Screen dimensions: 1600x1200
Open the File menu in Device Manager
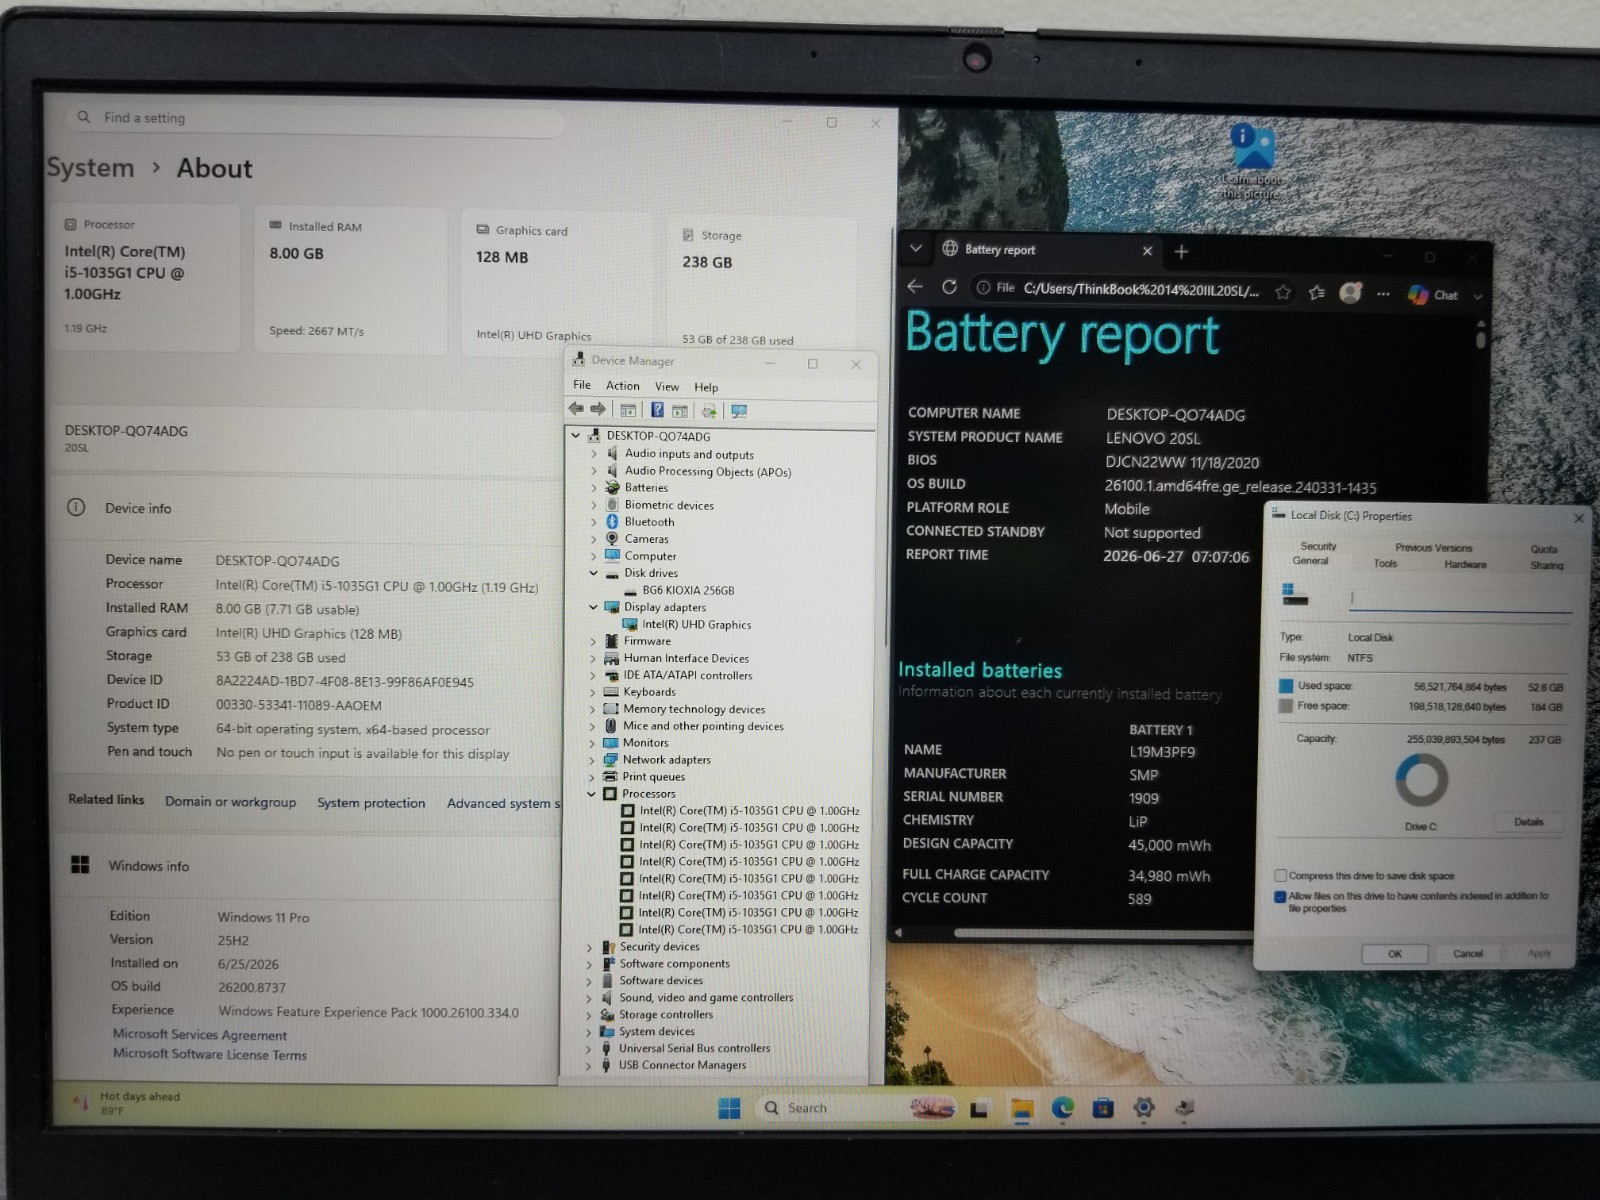(582, 385)
